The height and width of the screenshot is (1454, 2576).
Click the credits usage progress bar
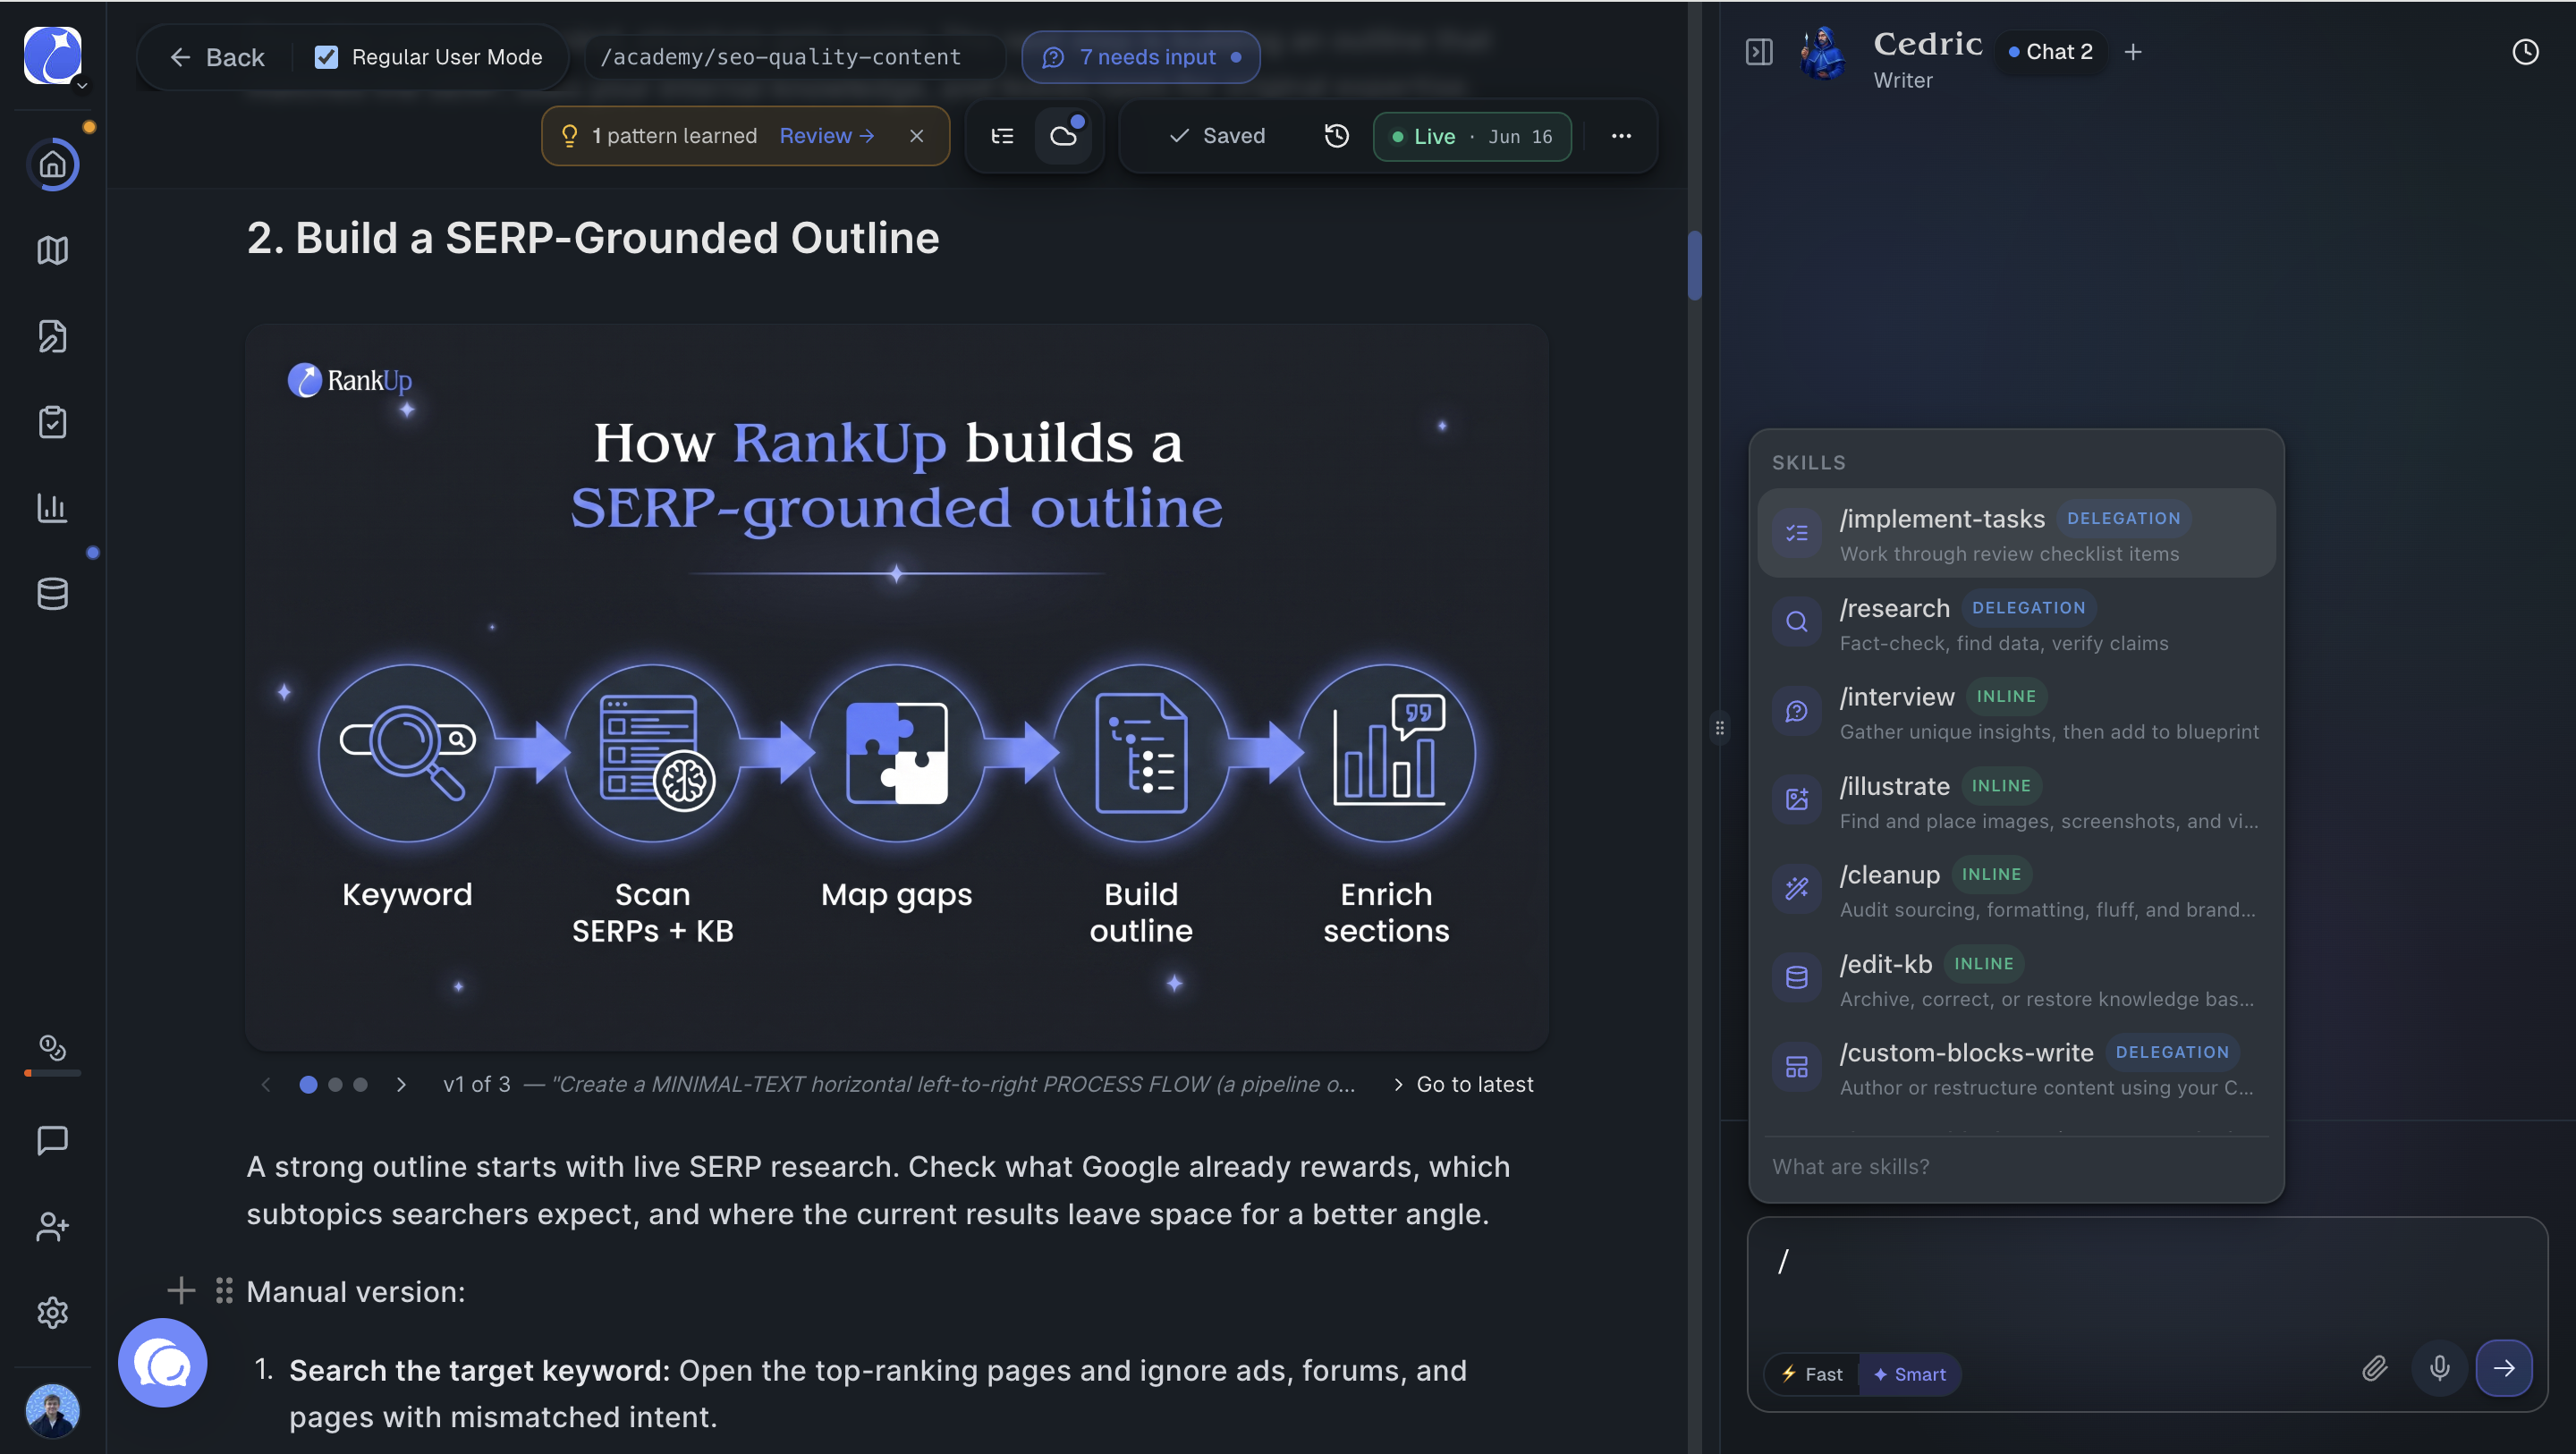[52, 1073]
